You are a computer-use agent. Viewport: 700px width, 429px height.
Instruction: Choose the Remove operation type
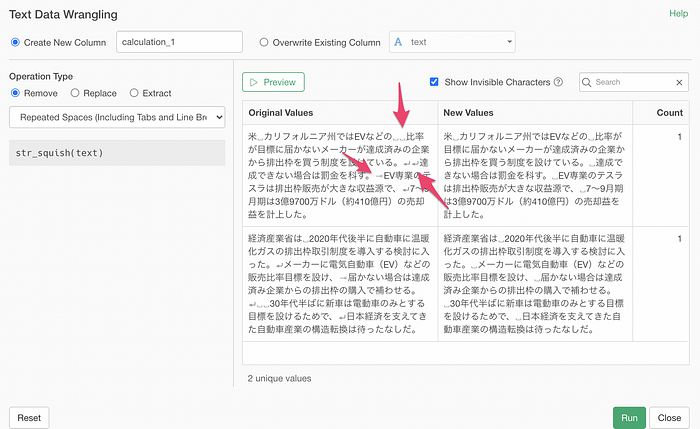pyautogui.click(x=15, y=93)
